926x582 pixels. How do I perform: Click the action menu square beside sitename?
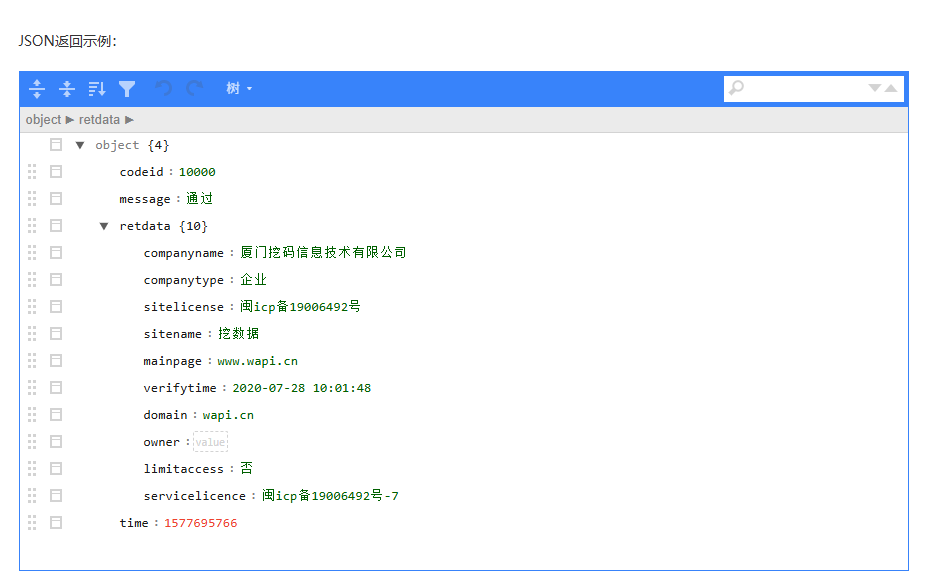[x=56, y=333]
